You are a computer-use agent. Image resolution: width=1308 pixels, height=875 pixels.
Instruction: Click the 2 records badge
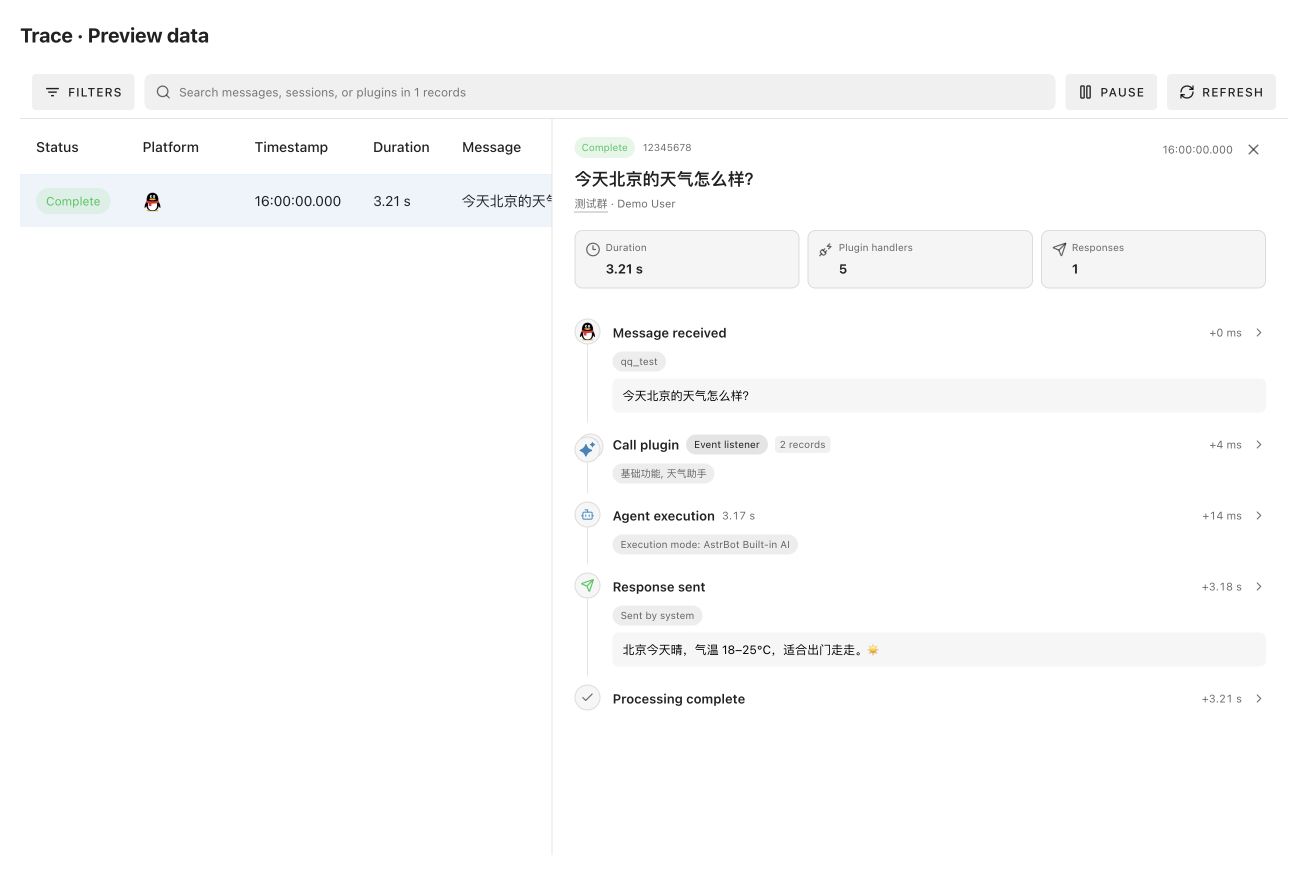[803, 445]
